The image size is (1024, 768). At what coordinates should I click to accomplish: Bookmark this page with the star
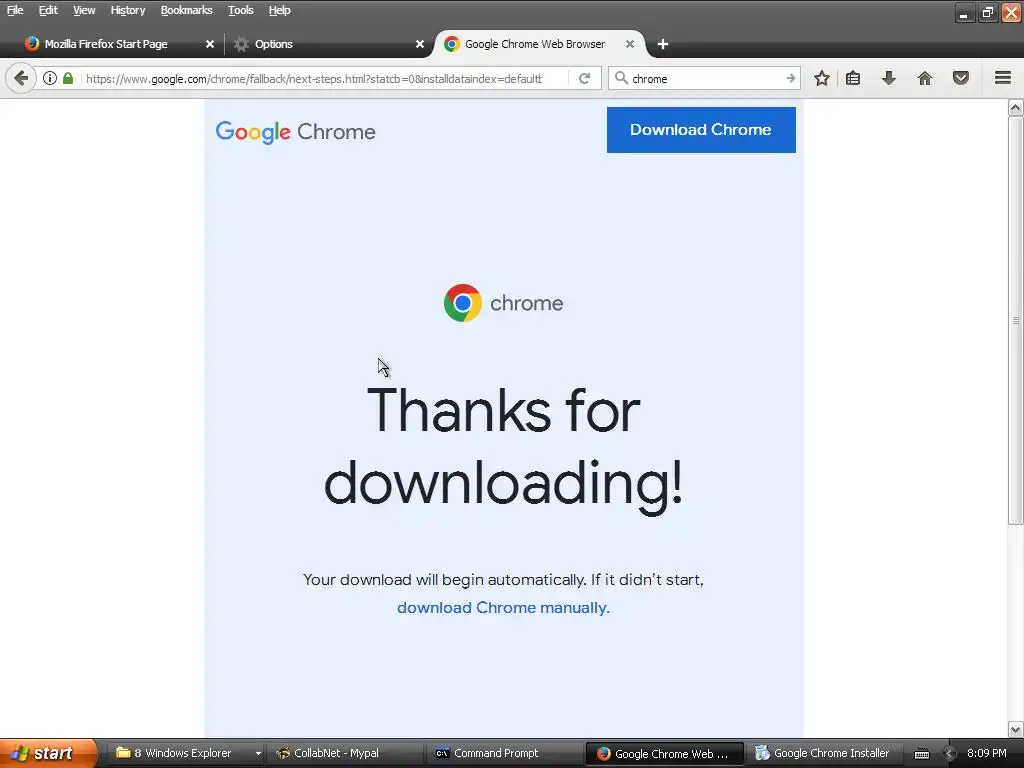point(822,78)
